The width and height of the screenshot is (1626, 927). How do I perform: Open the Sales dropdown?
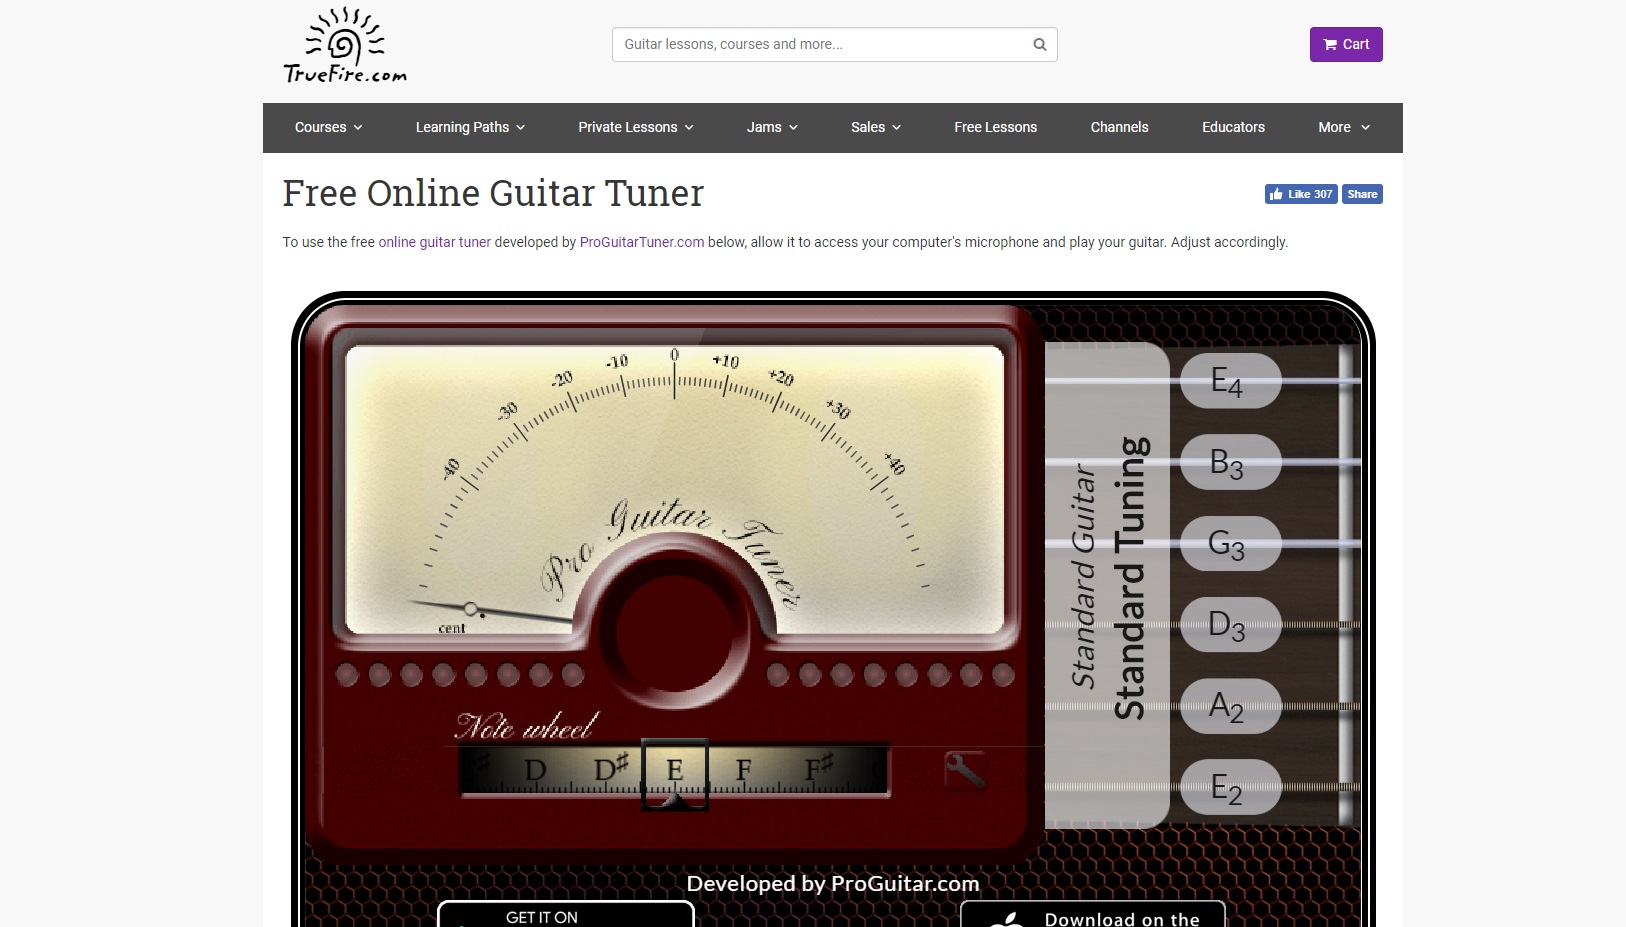(876, 127)
